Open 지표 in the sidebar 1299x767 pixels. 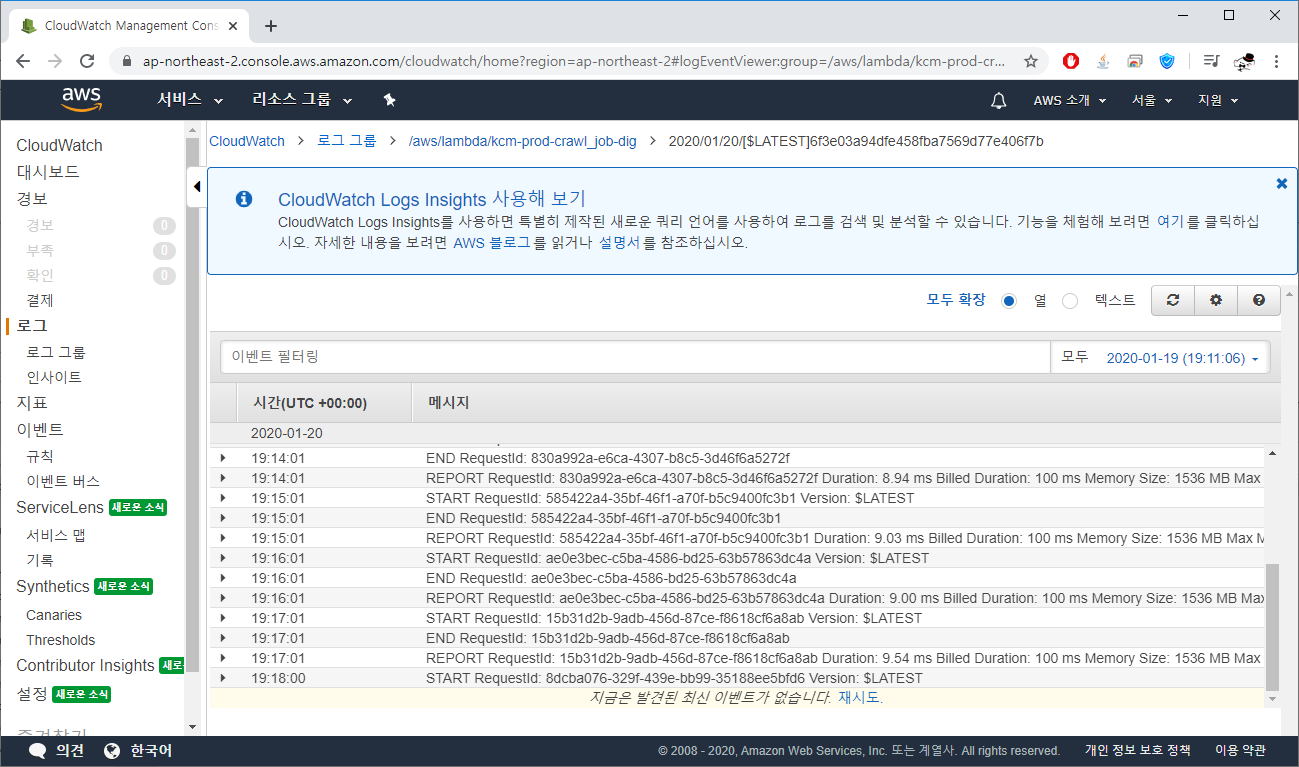[x=32, y=403]
